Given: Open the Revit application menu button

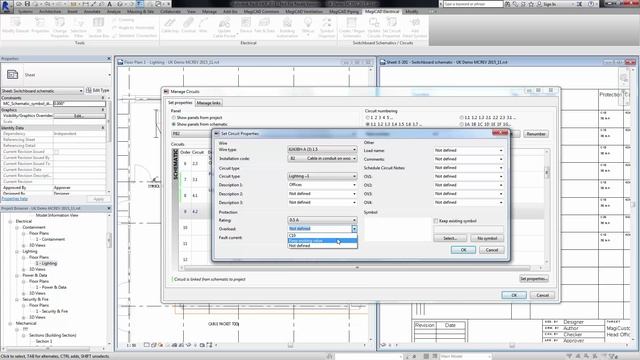Looking at the screenshot, I should (6, 7).
